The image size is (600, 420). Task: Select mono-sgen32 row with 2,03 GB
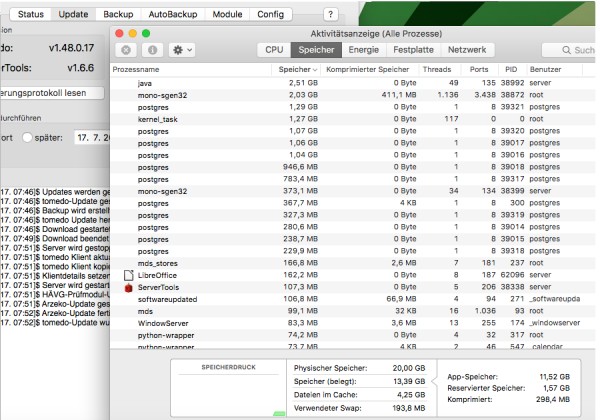tap(353, 95)
